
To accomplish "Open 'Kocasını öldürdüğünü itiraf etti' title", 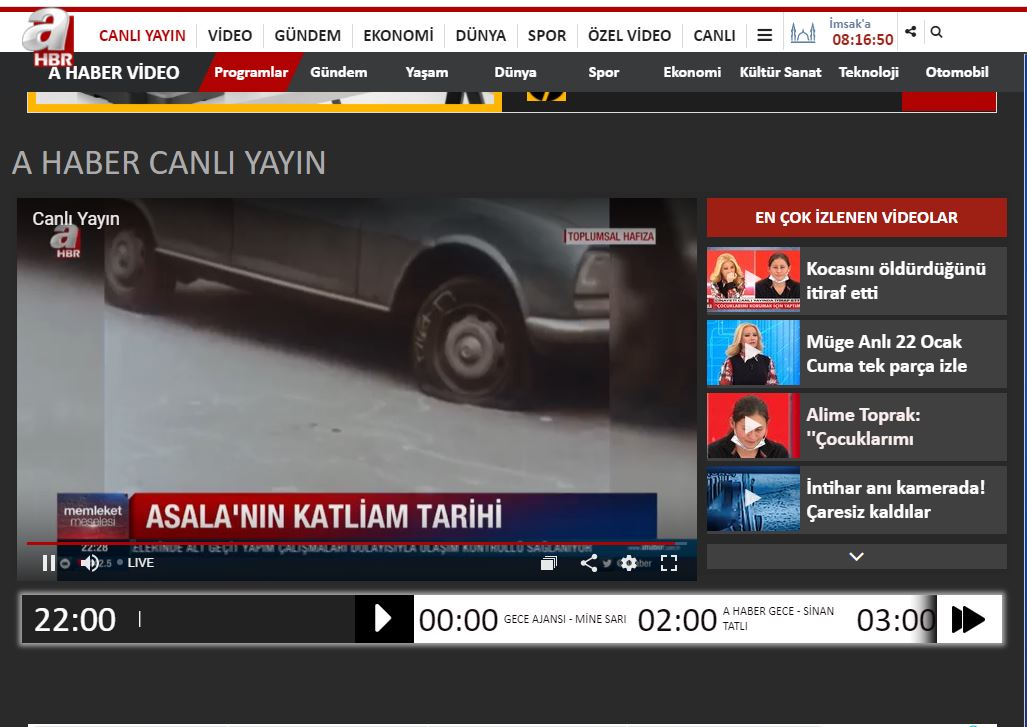I will coord(895,280).
